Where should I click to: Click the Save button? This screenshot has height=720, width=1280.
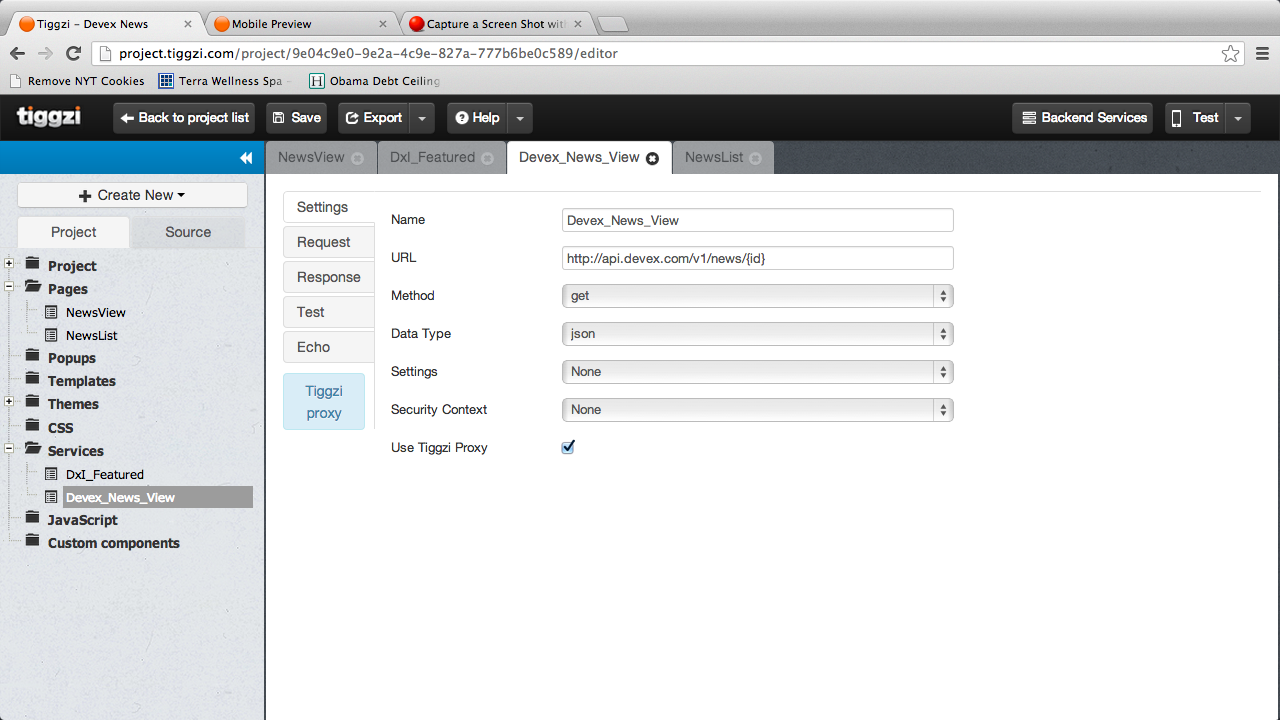[x=296, y=118]
